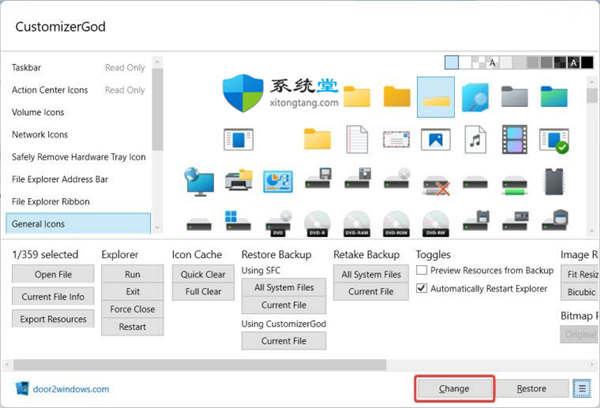Viewport: 600px width, 408px height.
Task: Select the DVD-ROM disc icon
Action: pyautogui.click(x=396, y=224)
